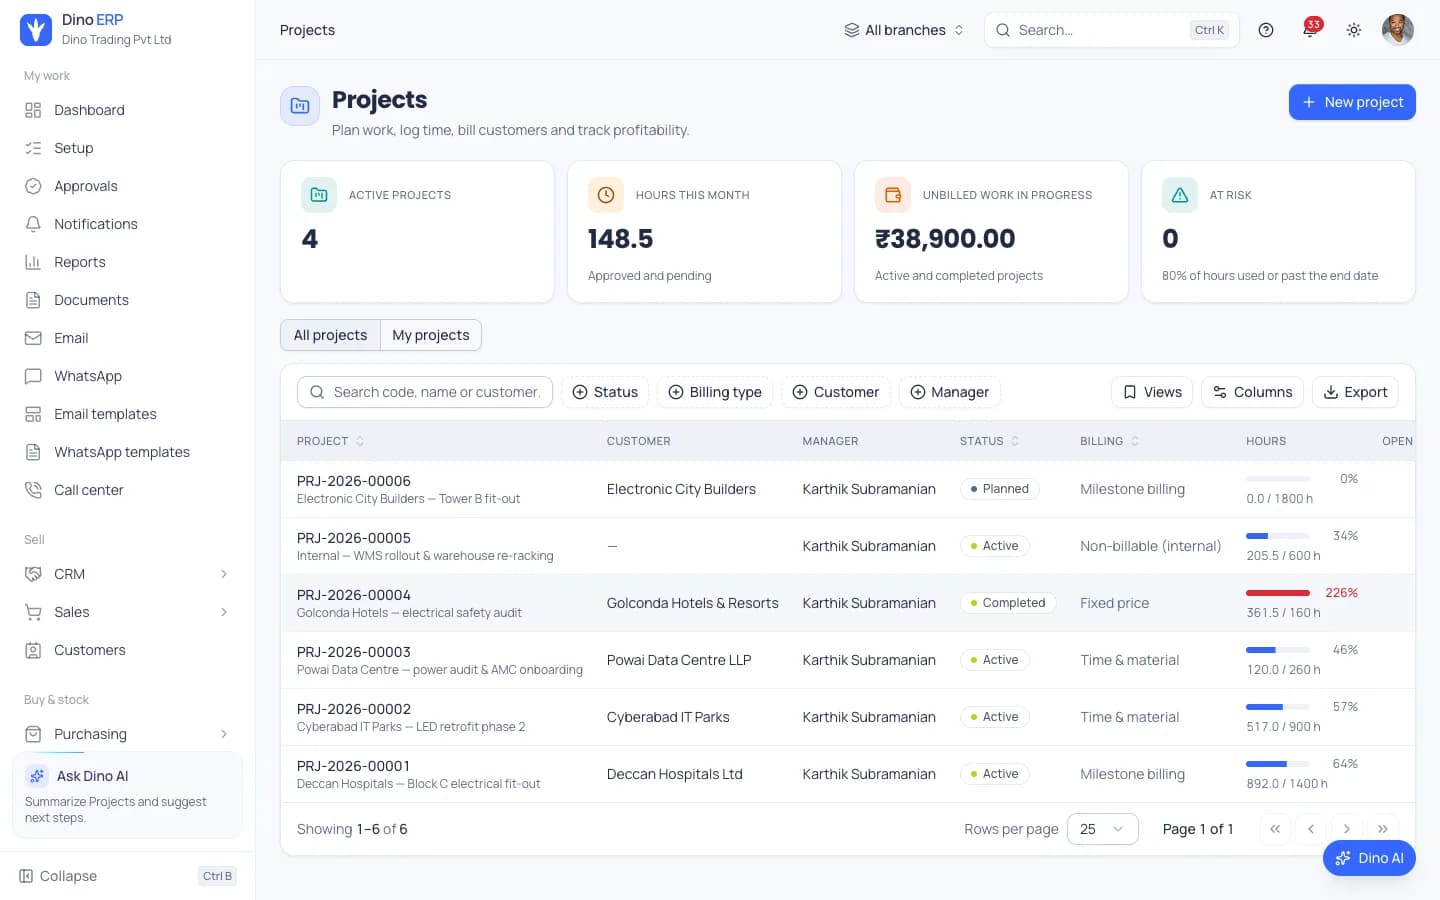Click the New project button
Viewport: 1440px width, 900px height.
click(x=1352, y=102)
